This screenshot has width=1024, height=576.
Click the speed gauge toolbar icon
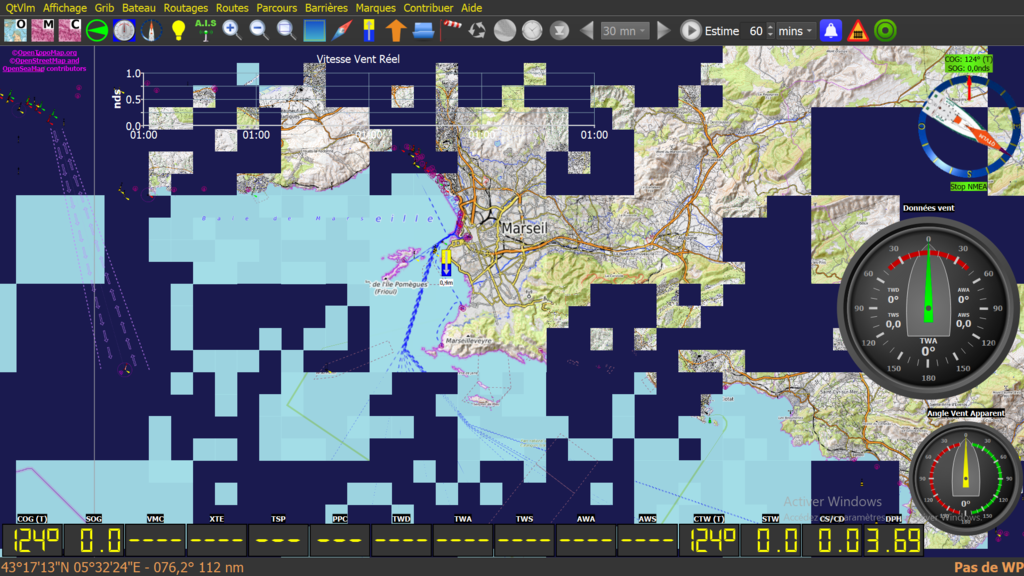point(124,31)
